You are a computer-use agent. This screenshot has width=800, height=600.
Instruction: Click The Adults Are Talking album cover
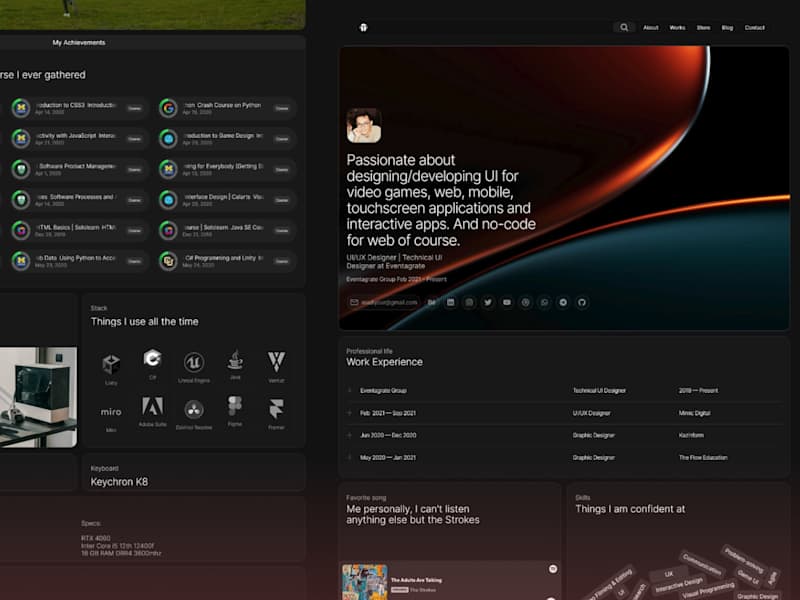click(x=364, y=582)
